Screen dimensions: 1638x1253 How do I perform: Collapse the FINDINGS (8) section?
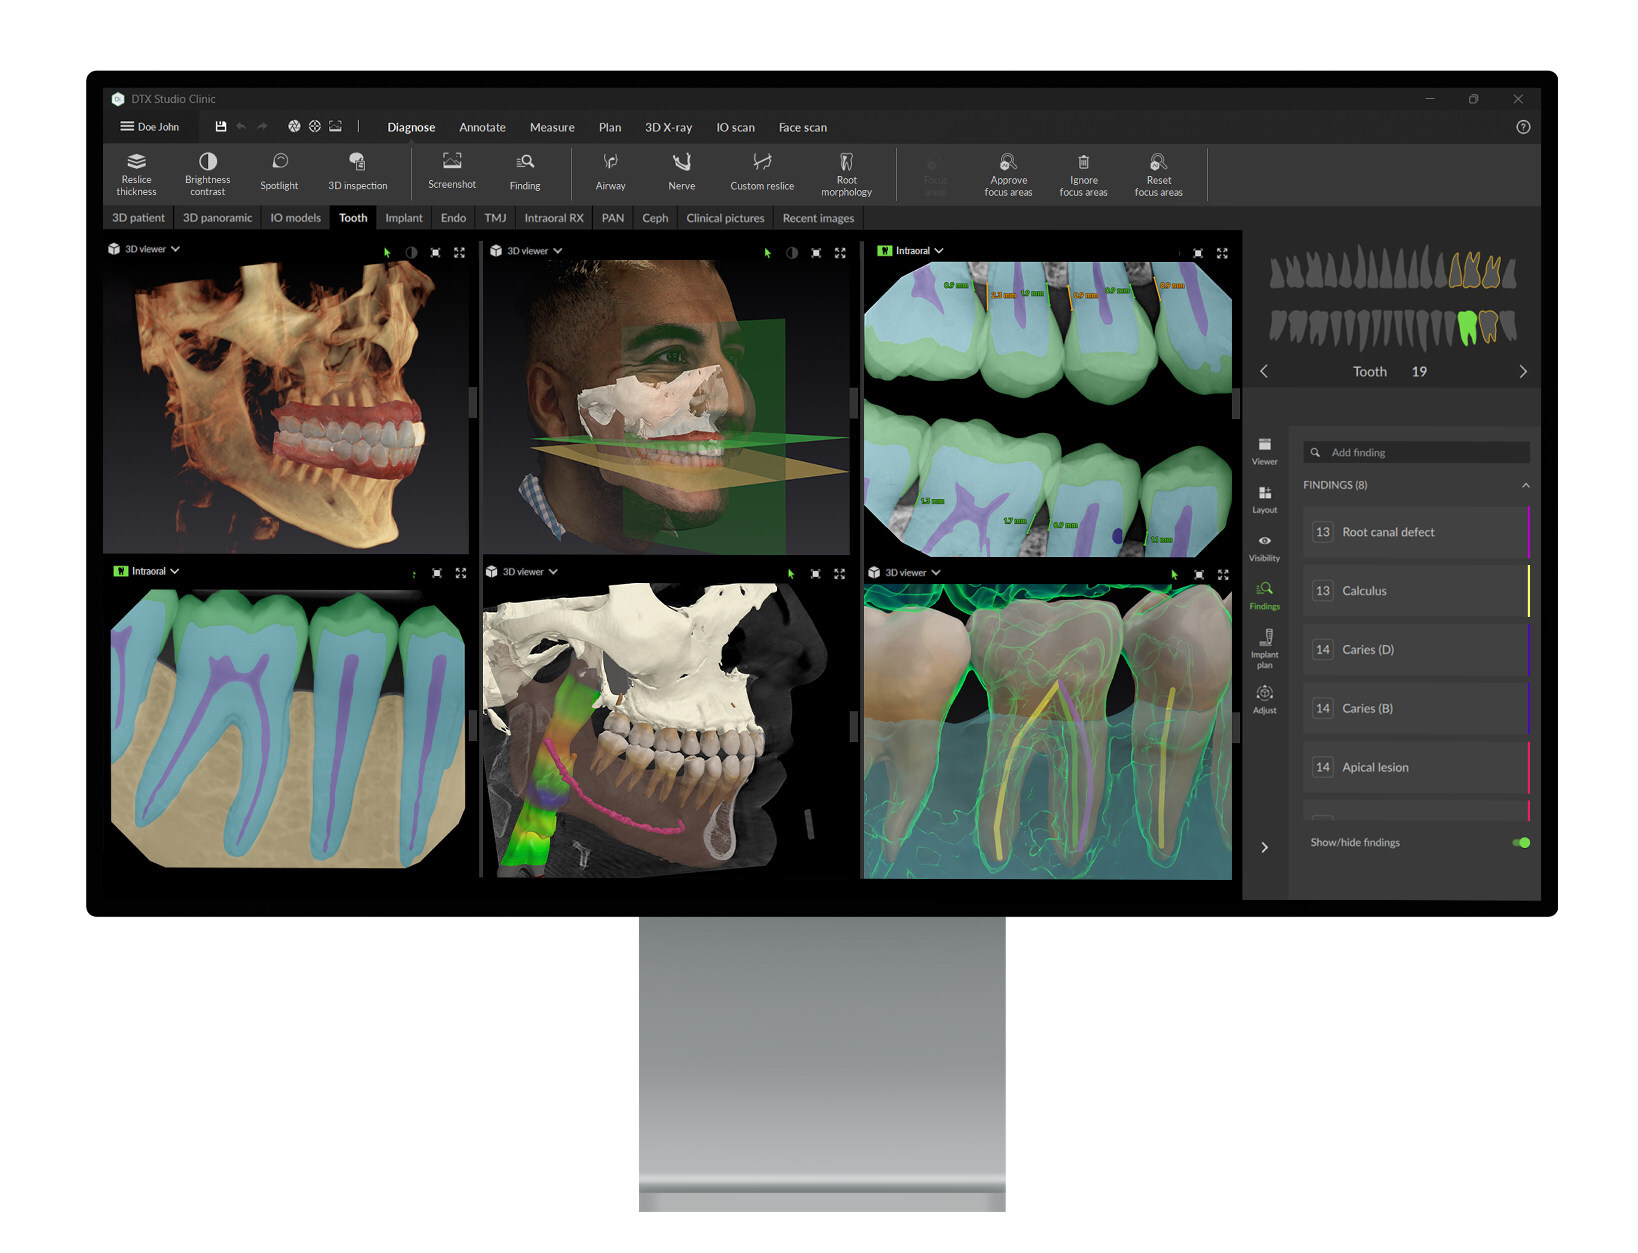tap(1525, 485)
